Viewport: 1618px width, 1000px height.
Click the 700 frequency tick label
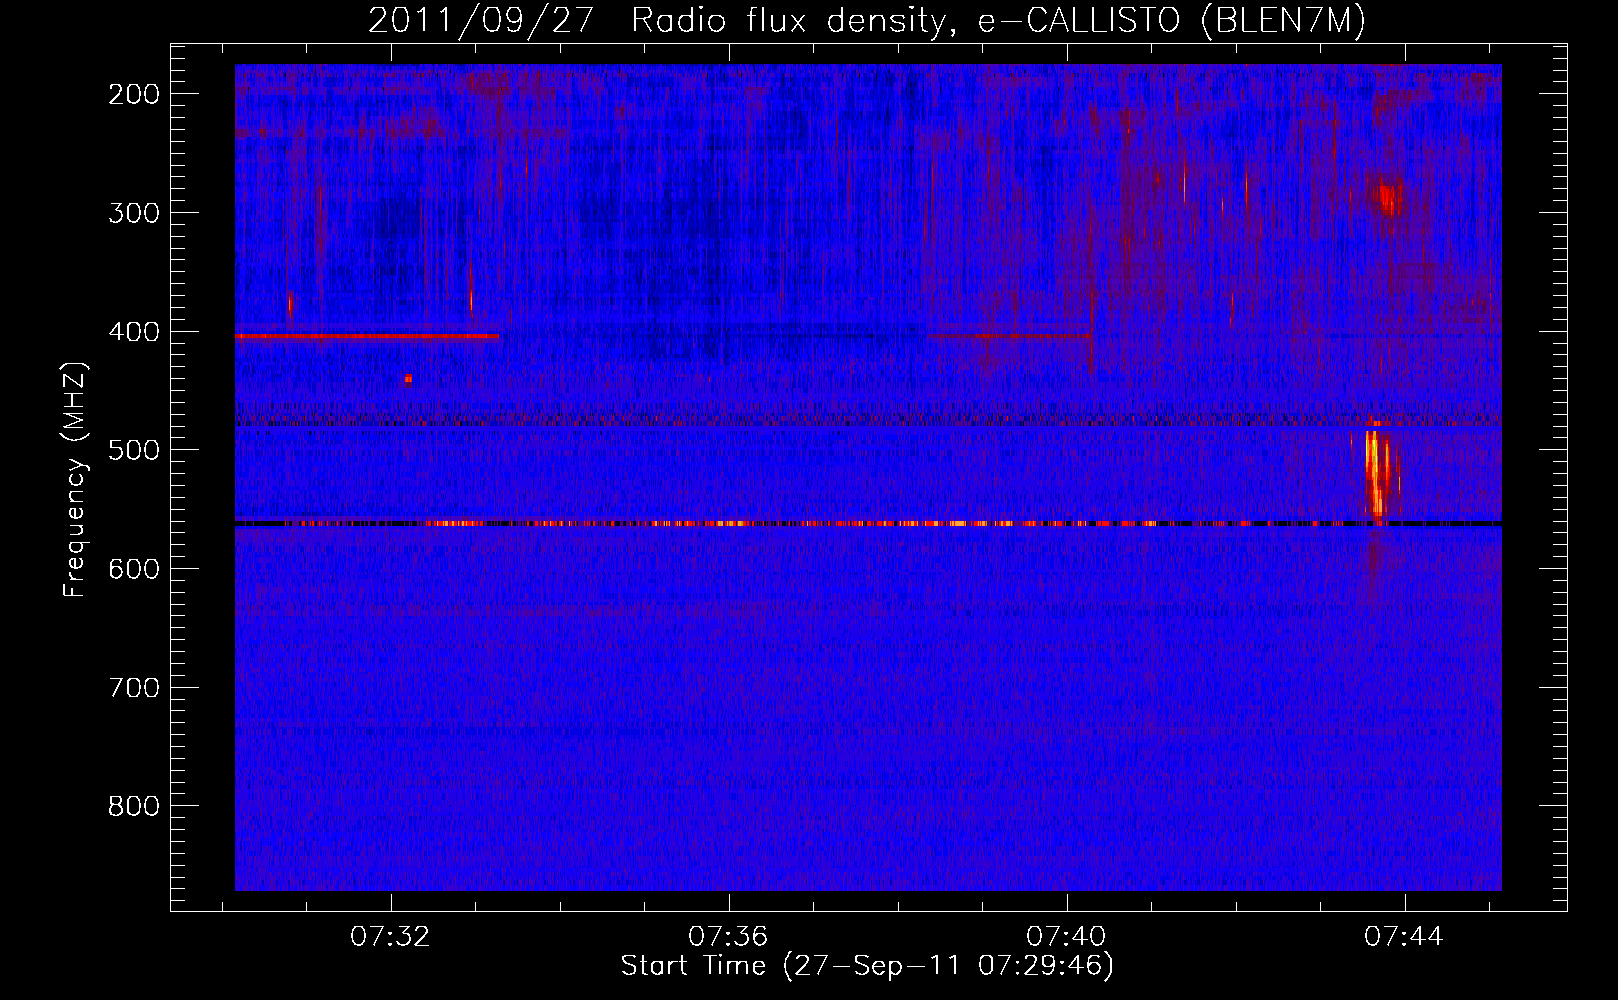[134, 688]
